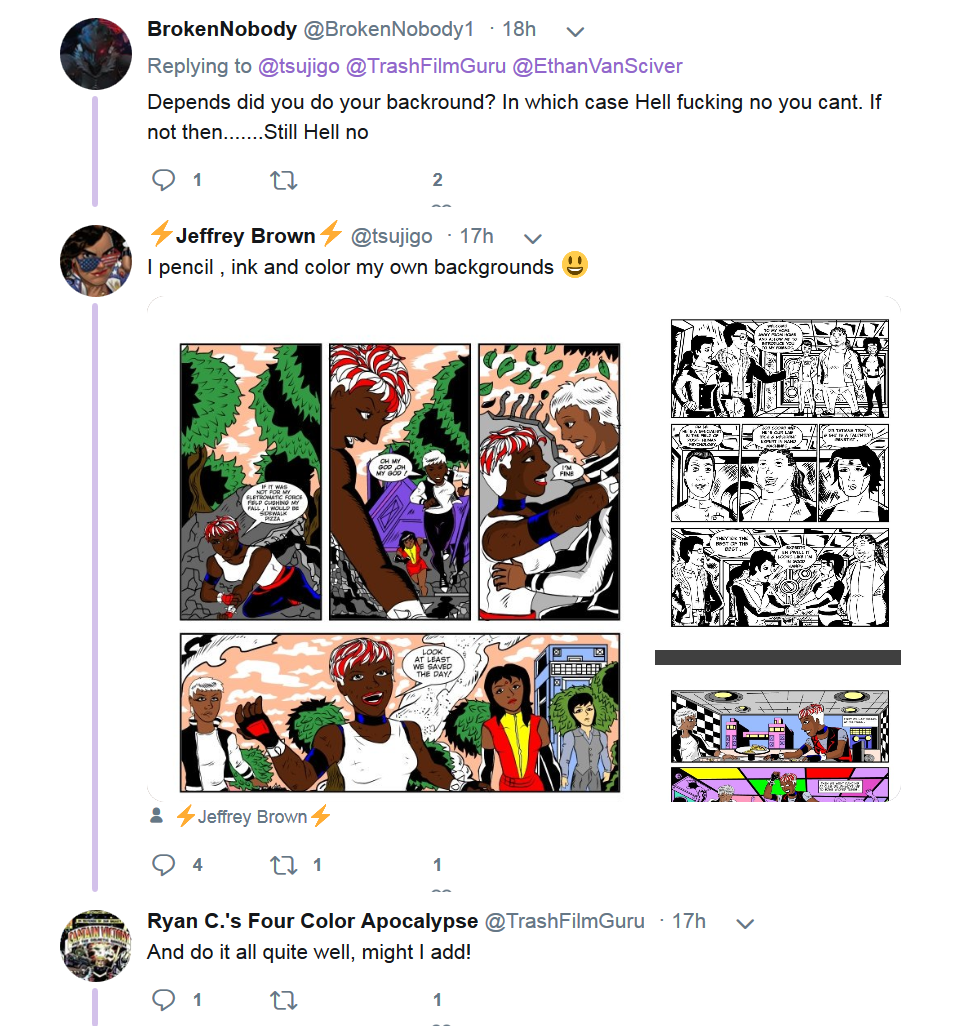Open BrokenNobody's profile avatar
961x1026 pixels.
[x=96, y=54]
